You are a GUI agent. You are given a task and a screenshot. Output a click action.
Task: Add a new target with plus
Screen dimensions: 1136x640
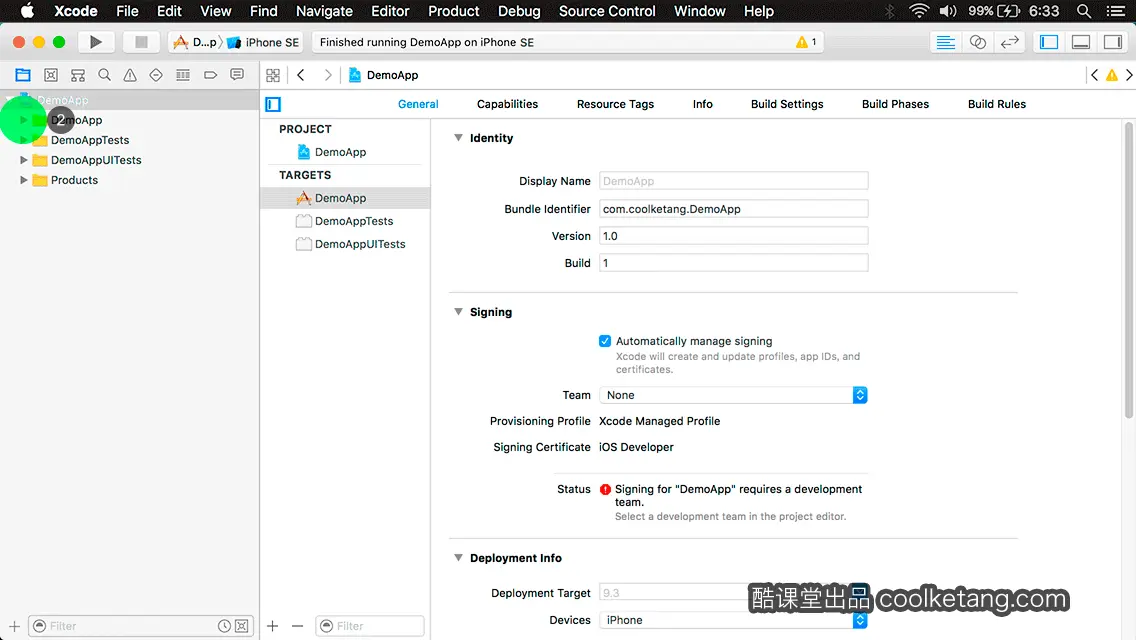coord(272,626)
